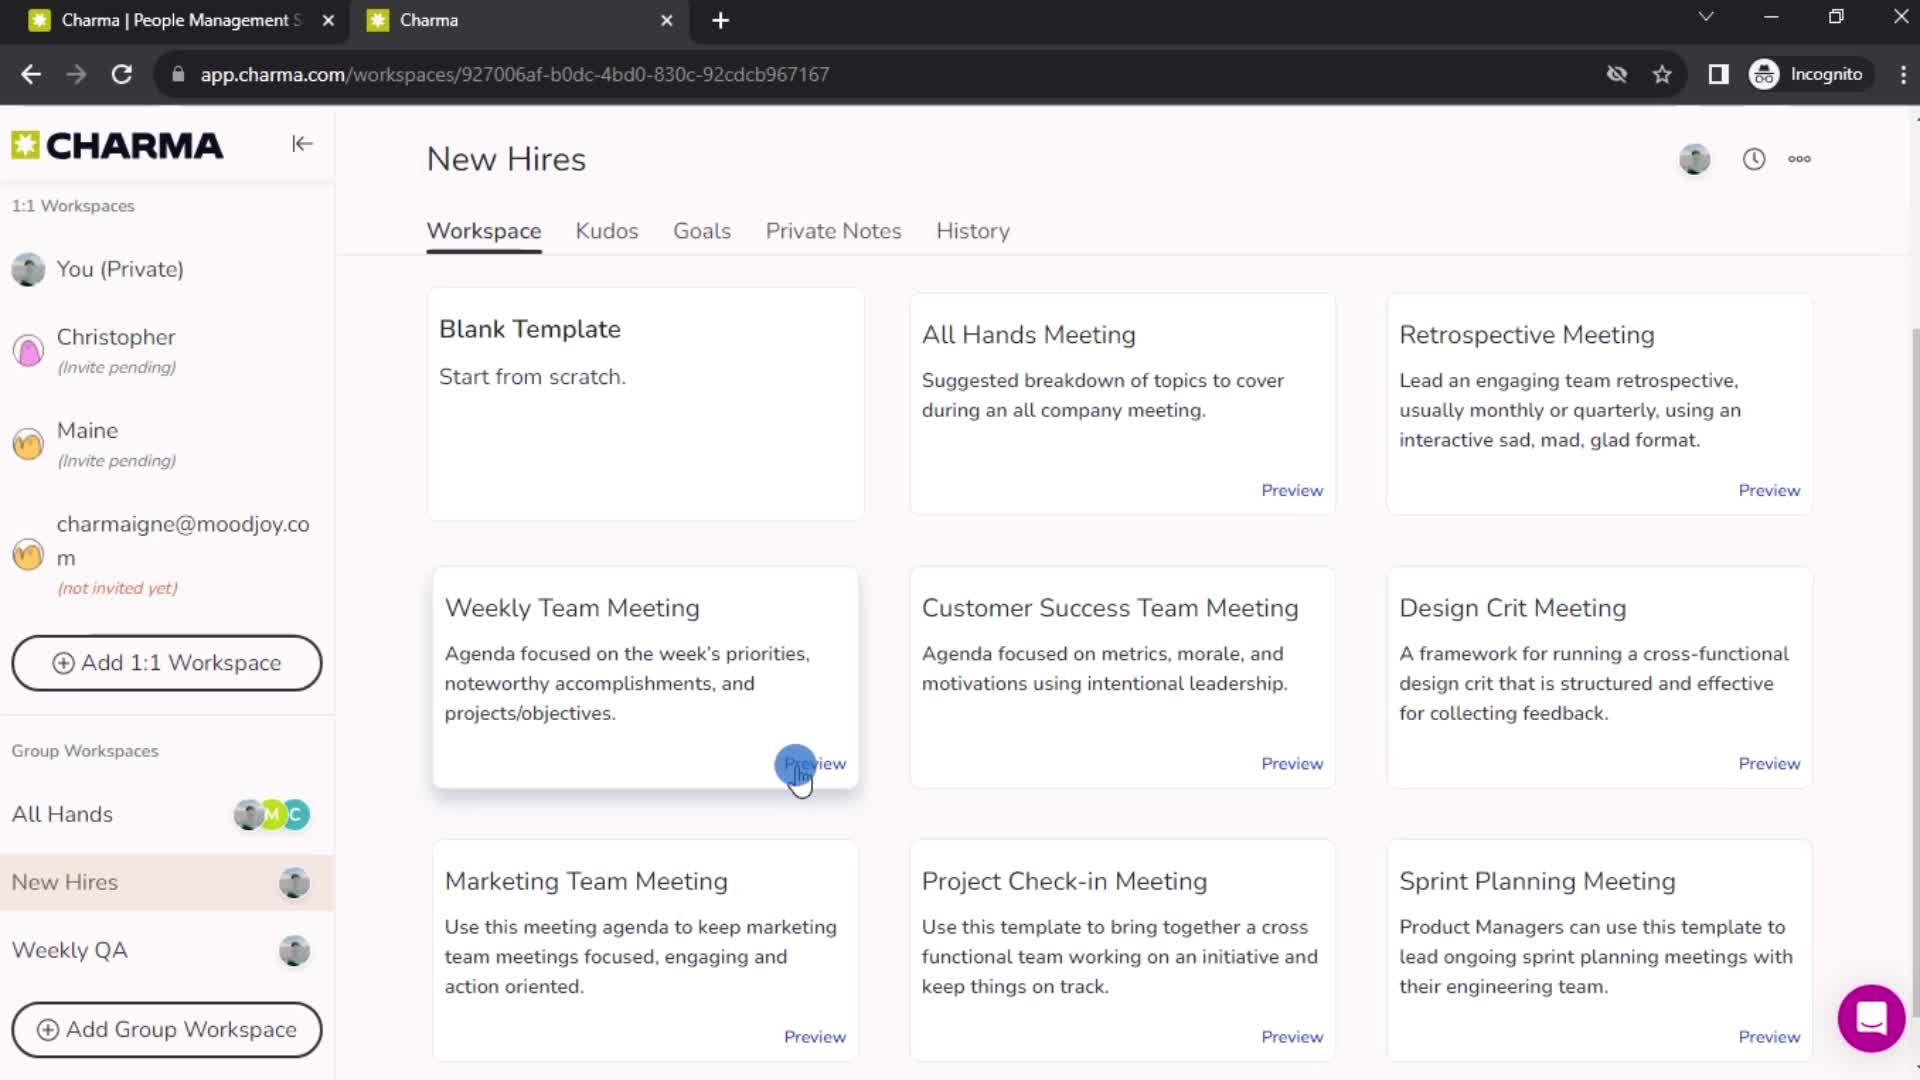Switch to the Kudos tab
The height and width of the screenshot is (1080, 1920).
pyautogui.click(x=607, y=231)
